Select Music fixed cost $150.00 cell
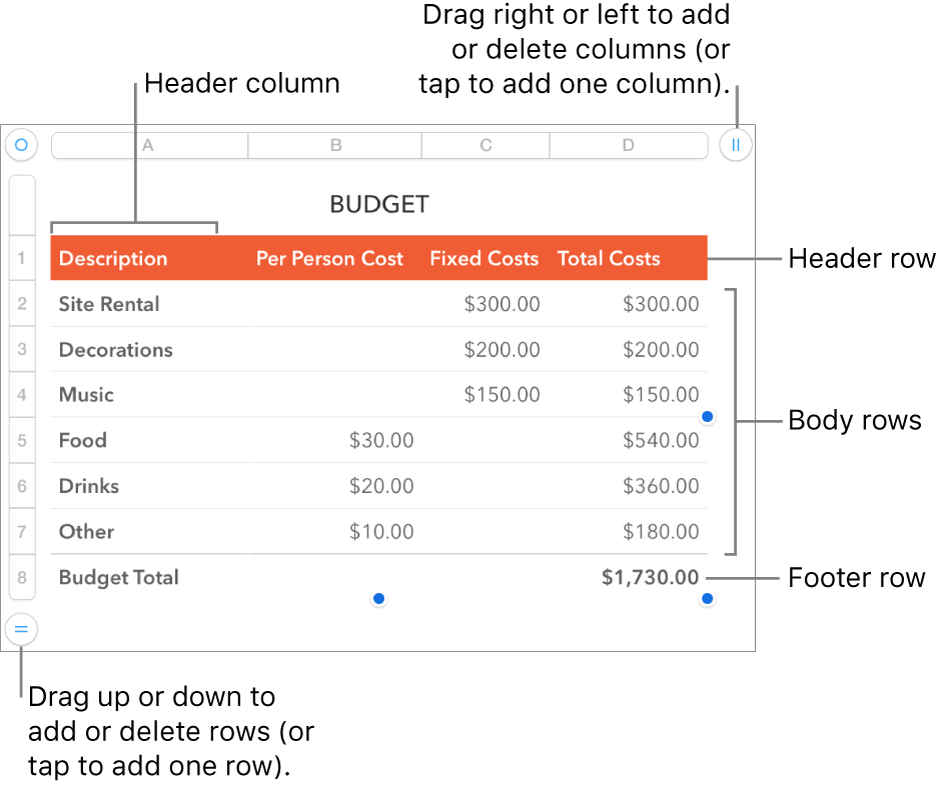Viewport: 947px width, 787px height. click(486, 394)
